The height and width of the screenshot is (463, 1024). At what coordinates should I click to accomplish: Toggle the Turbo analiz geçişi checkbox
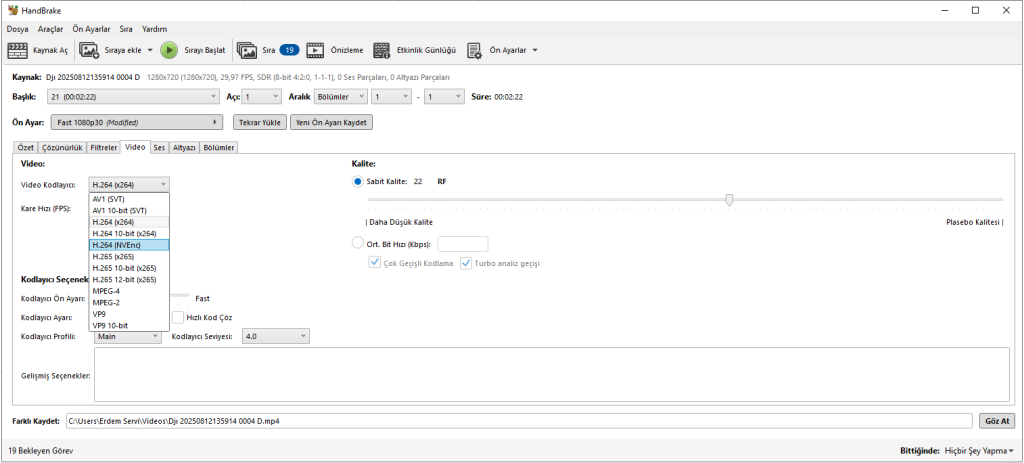coord(466,263)
